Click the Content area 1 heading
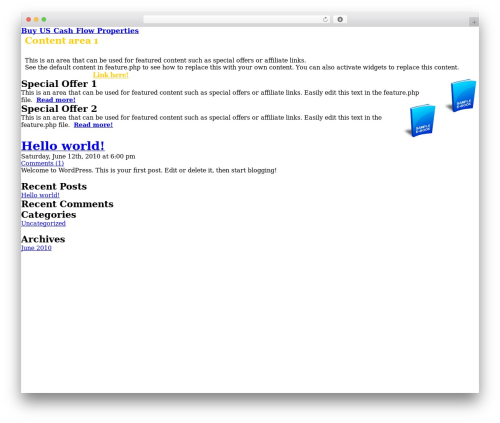 click(x=61, y=41)
